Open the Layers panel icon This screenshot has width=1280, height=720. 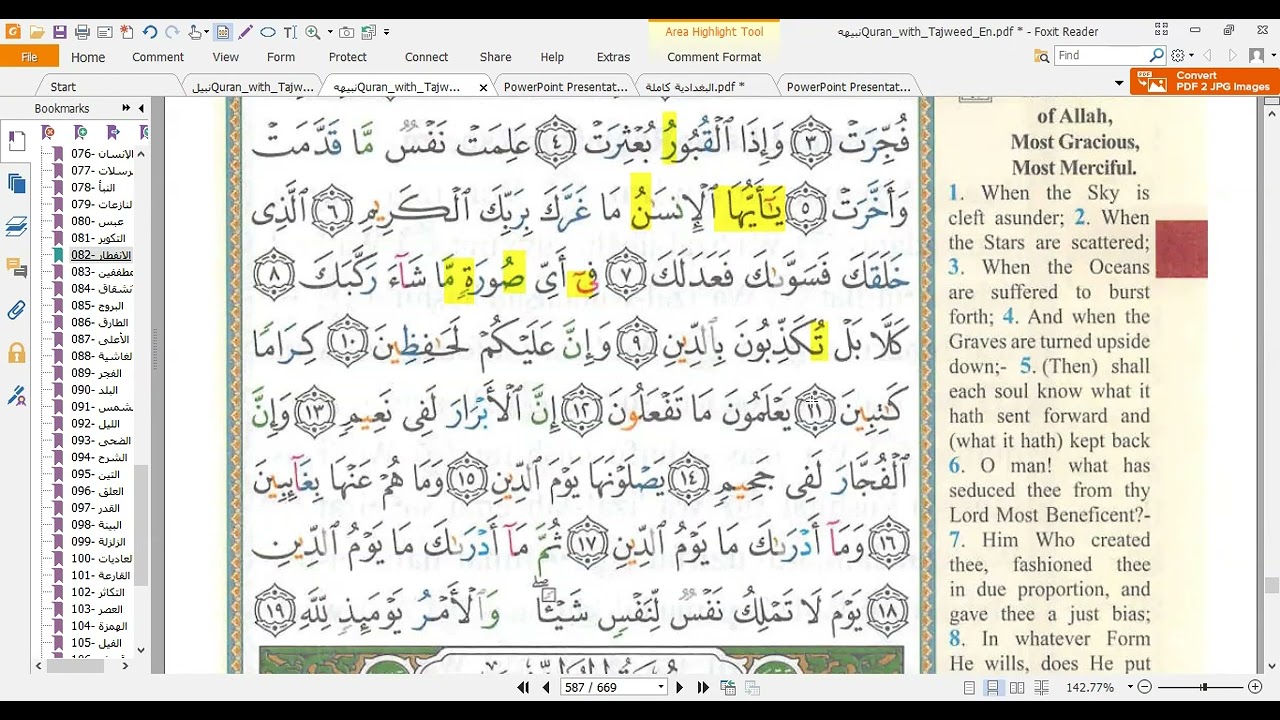click(x=17, y=226)
